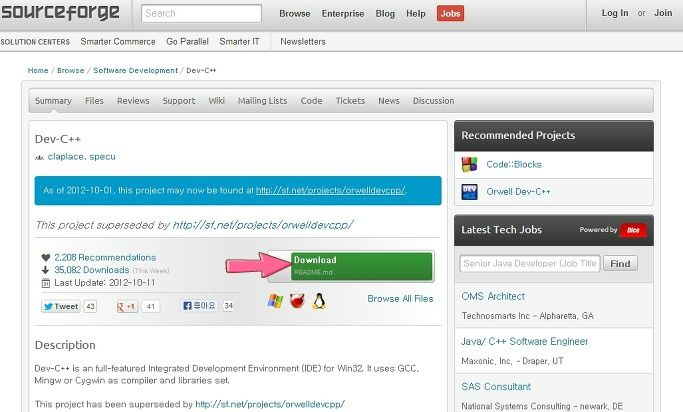This screenshot has width=683, height=412.
Task: Open the Blog menu item
Action: coord(385,14)
